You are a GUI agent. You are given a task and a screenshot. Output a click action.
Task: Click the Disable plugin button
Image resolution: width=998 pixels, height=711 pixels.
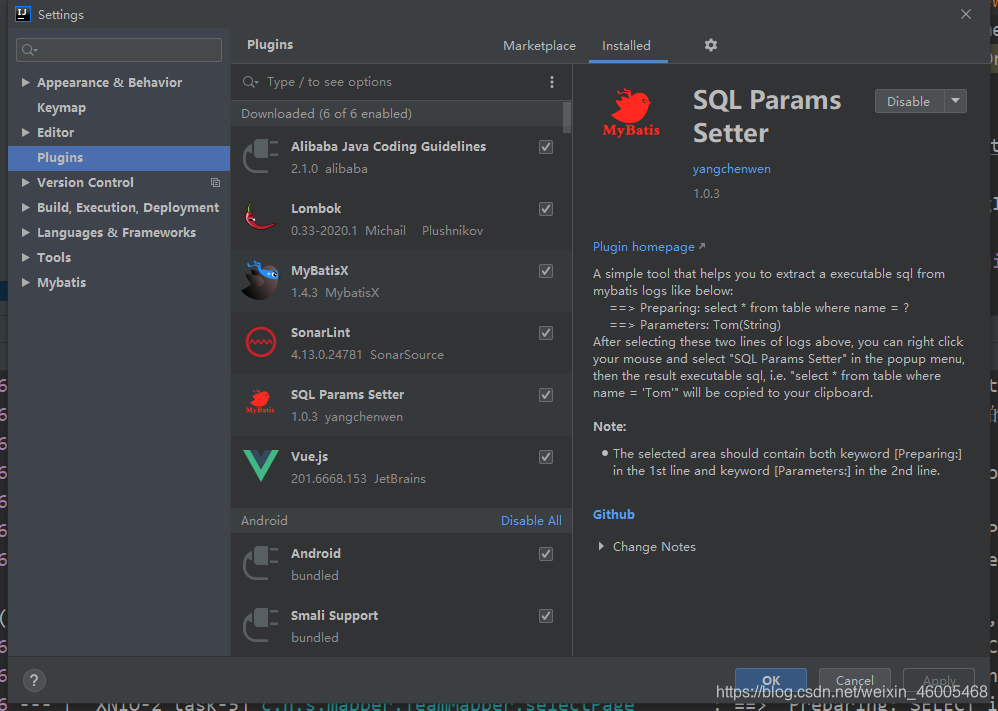point(910,101)
